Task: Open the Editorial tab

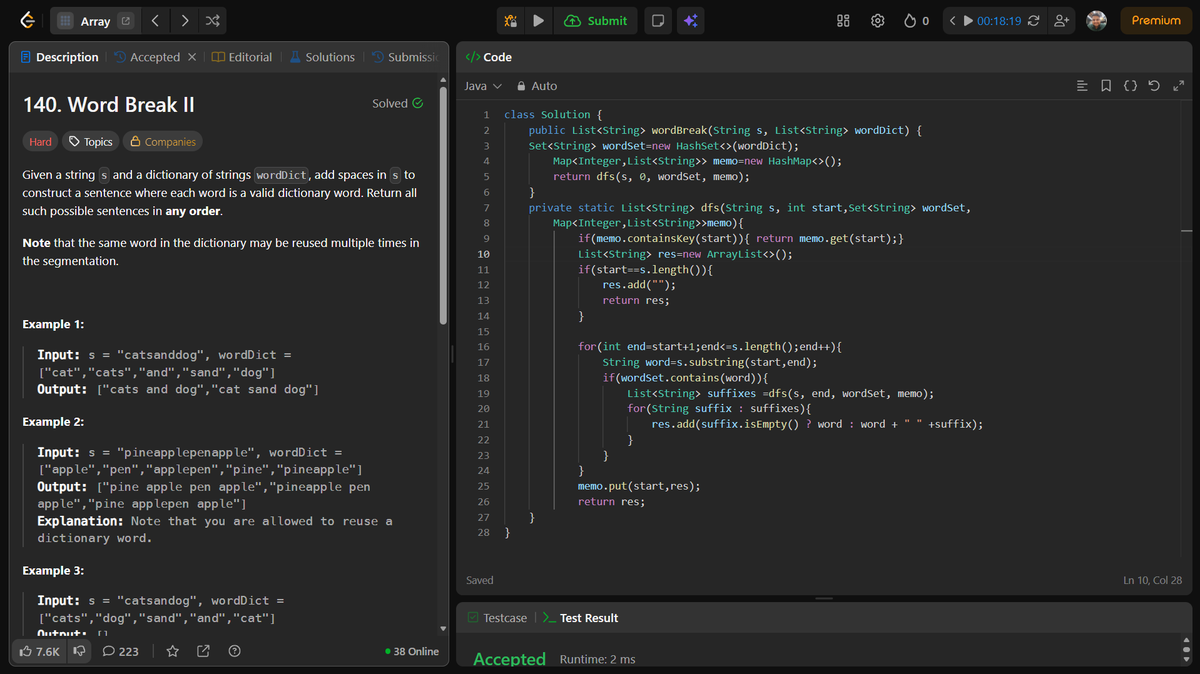Action: click(x=242, y=57)
